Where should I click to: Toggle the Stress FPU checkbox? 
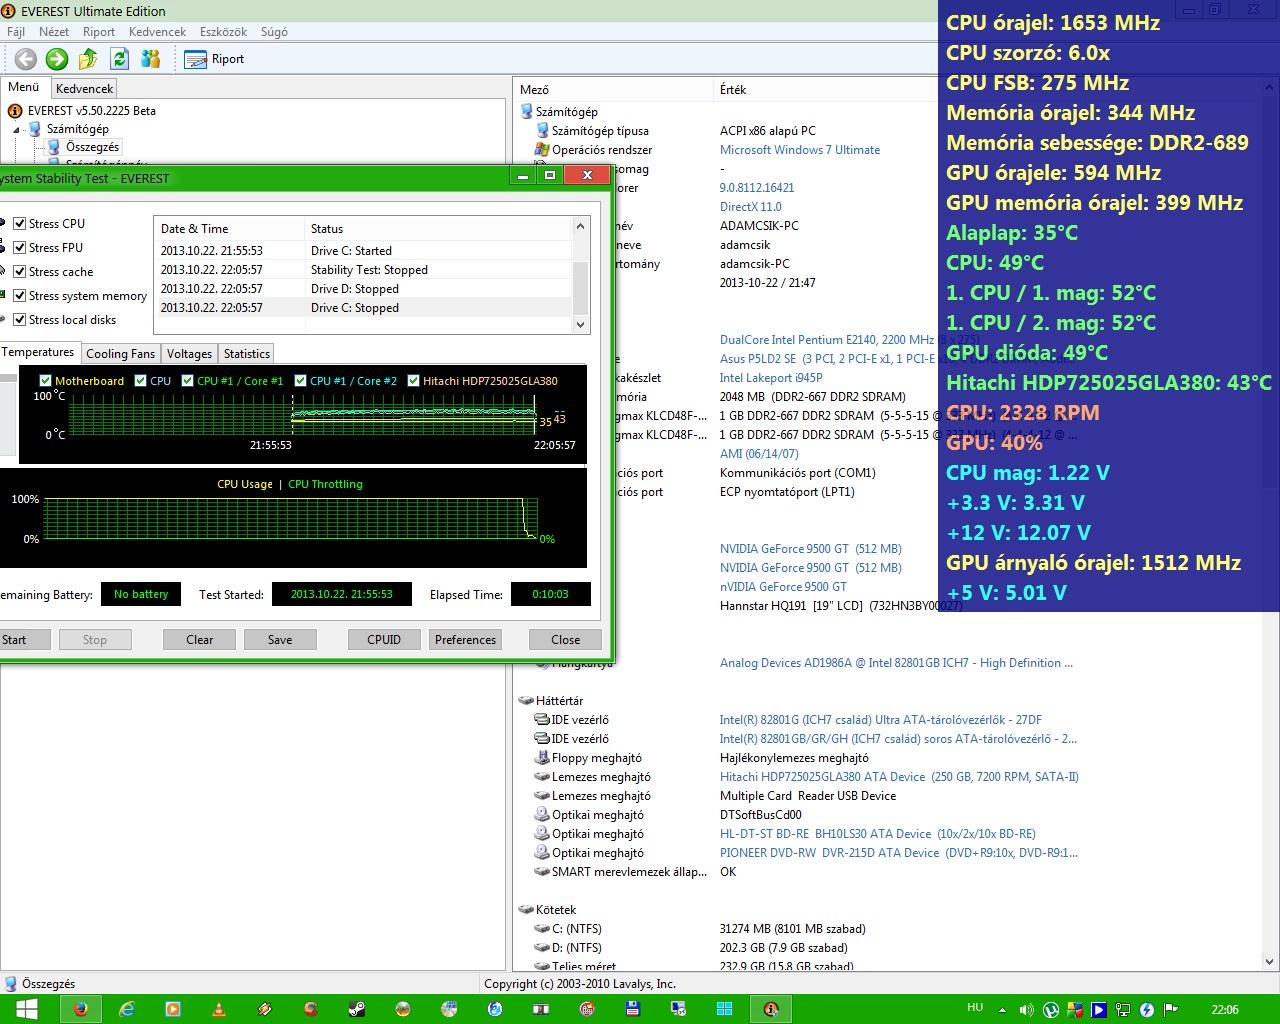[x=19, y=248]
